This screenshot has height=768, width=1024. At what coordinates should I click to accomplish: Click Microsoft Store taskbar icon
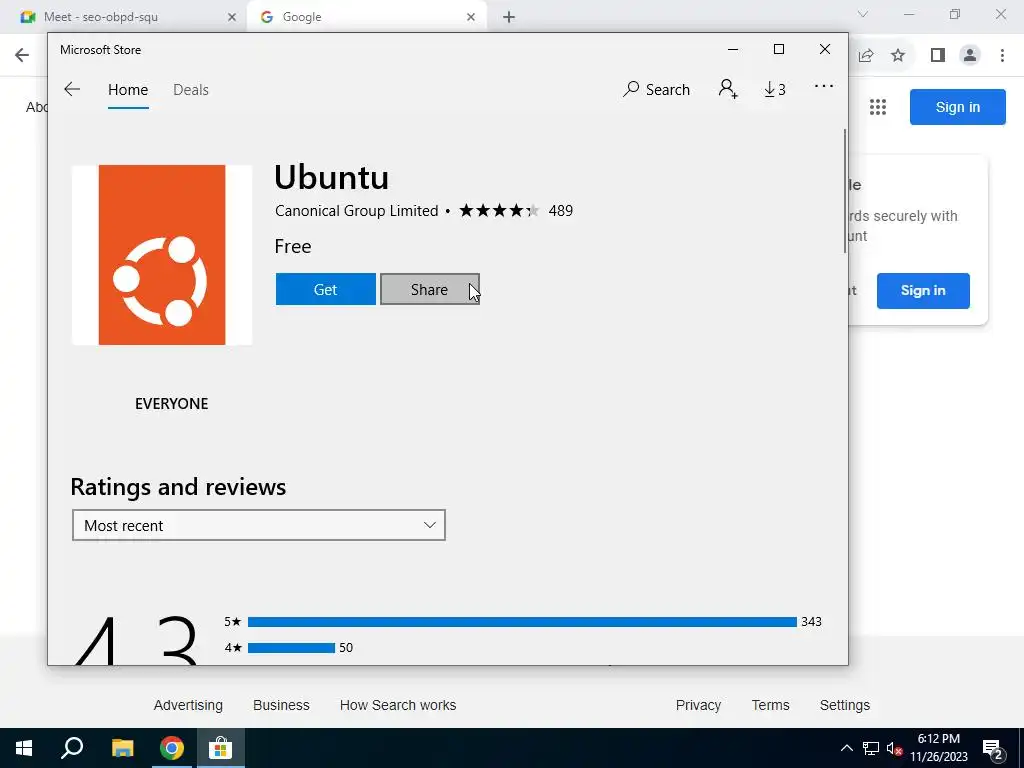point(221,748)
